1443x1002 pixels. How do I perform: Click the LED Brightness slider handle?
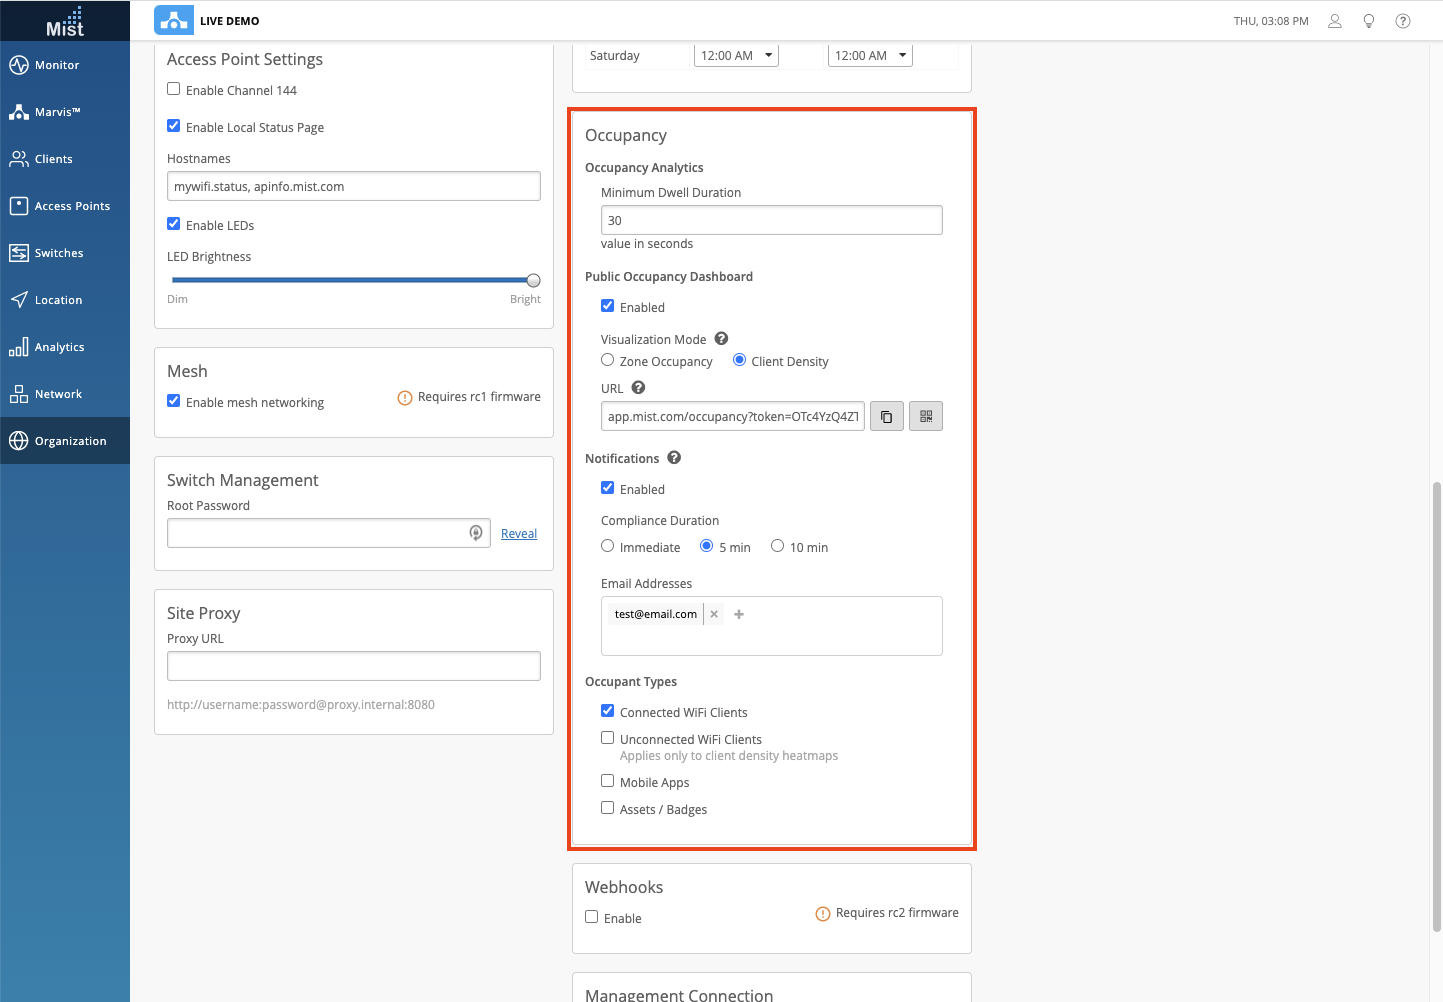(533, 281)
